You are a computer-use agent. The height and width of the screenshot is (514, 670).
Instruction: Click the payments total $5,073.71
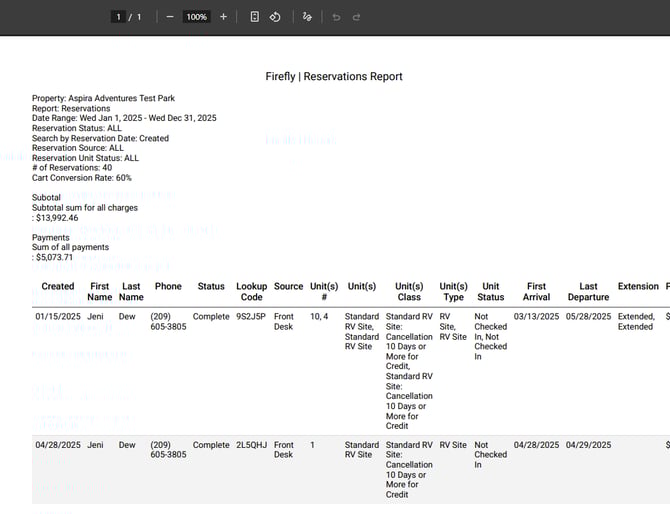tap(55, 257)
